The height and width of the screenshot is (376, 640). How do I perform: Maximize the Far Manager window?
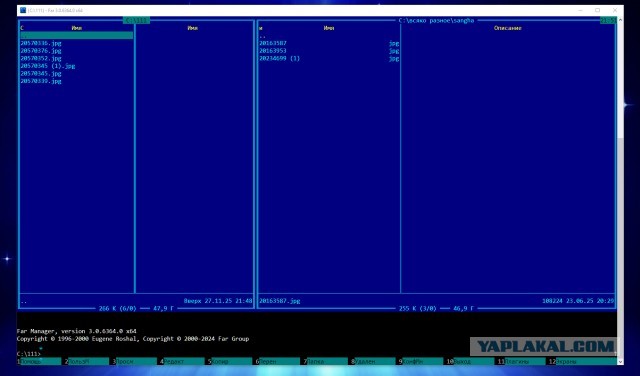pyautogui.click(x=598, y=10)
